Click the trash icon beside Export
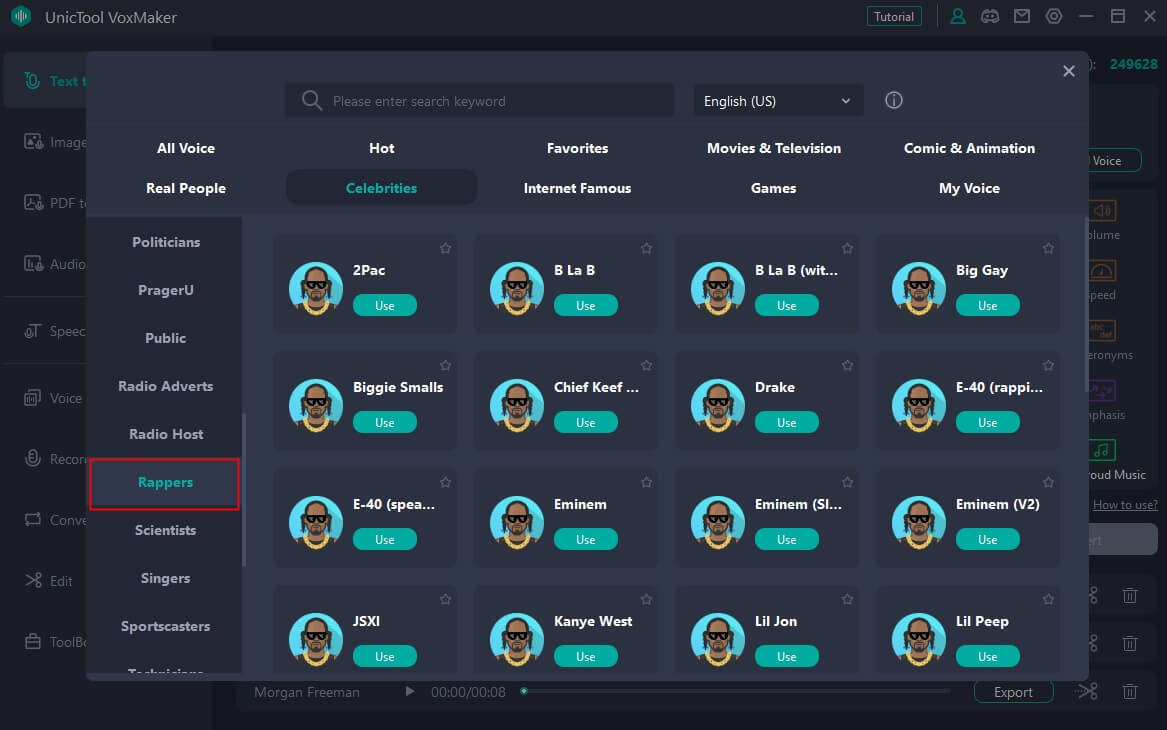The height and width of the screenshot is (730, 1167). (1130, 692)
